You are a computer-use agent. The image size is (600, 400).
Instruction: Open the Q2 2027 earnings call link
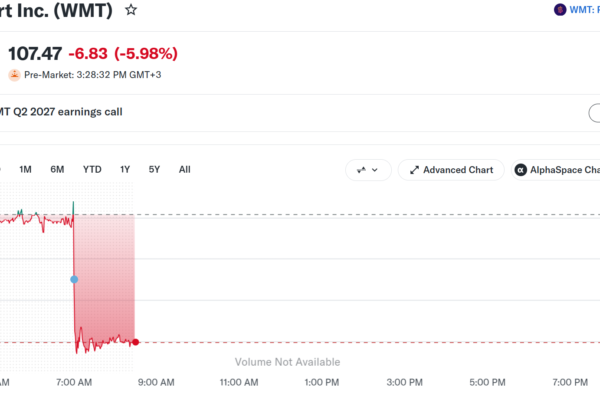61,112
